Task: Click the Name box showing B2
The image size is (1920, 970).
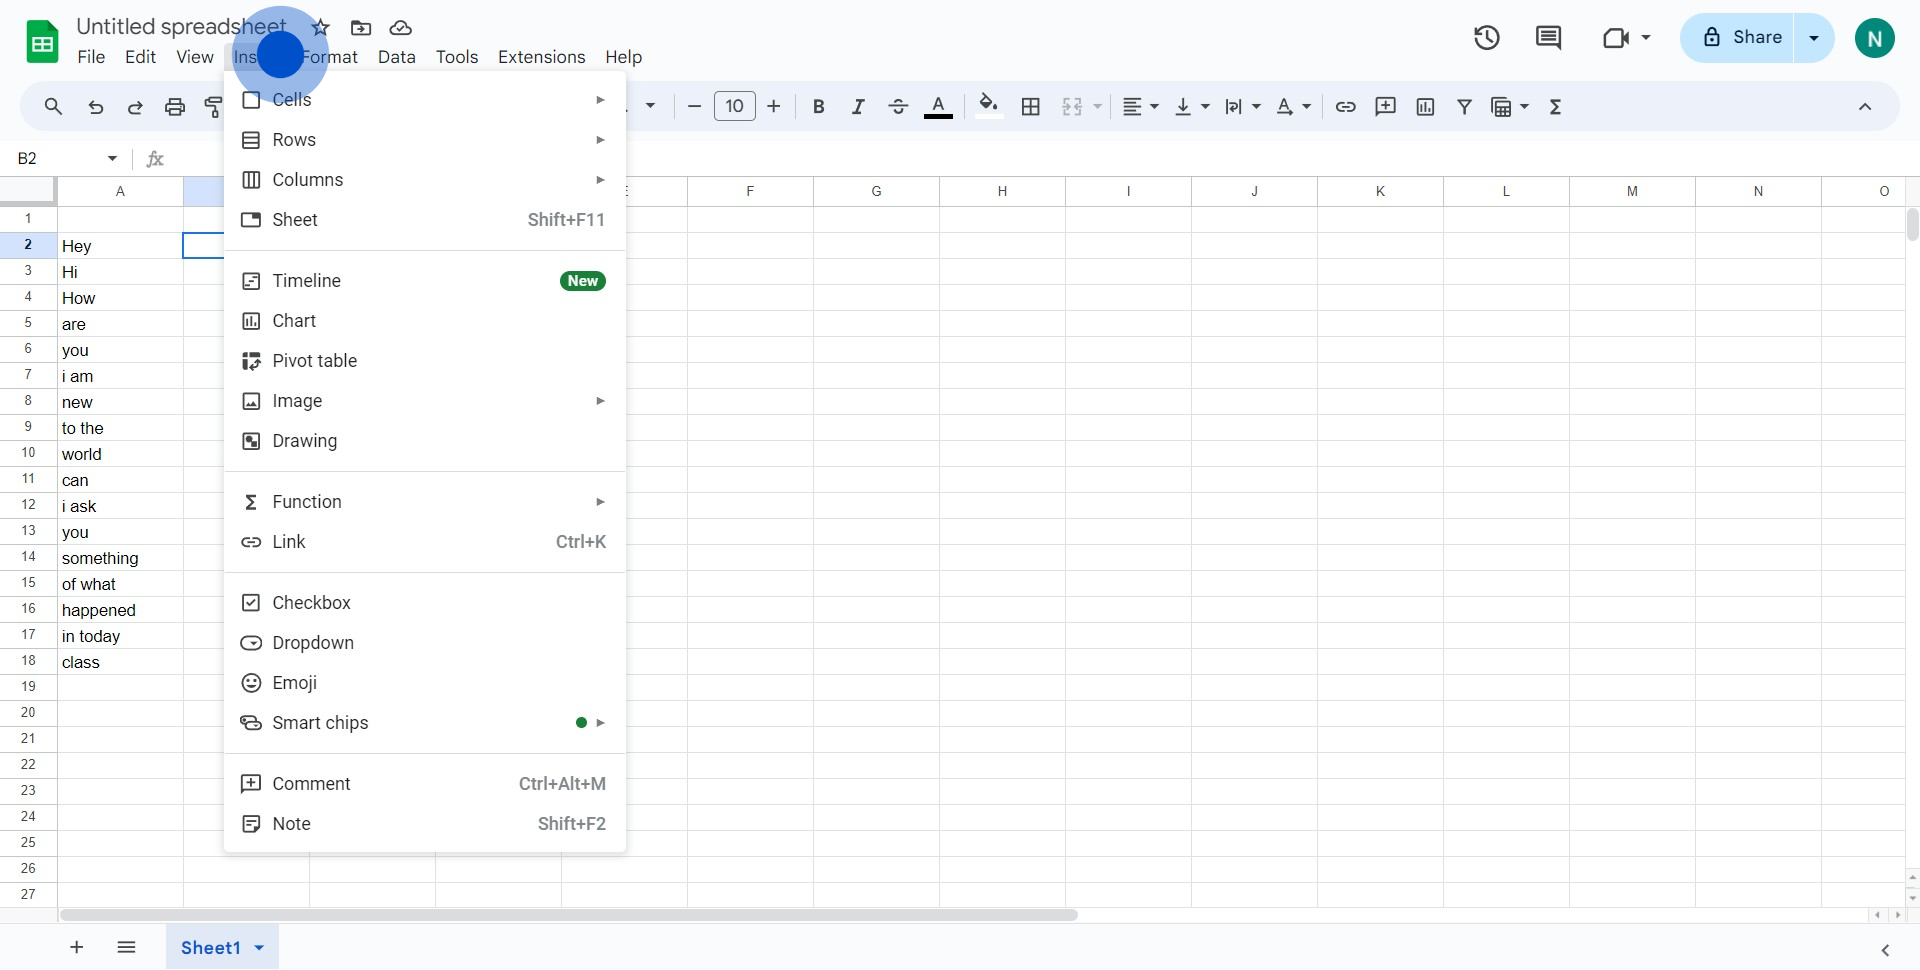Action: click(55, 159)
